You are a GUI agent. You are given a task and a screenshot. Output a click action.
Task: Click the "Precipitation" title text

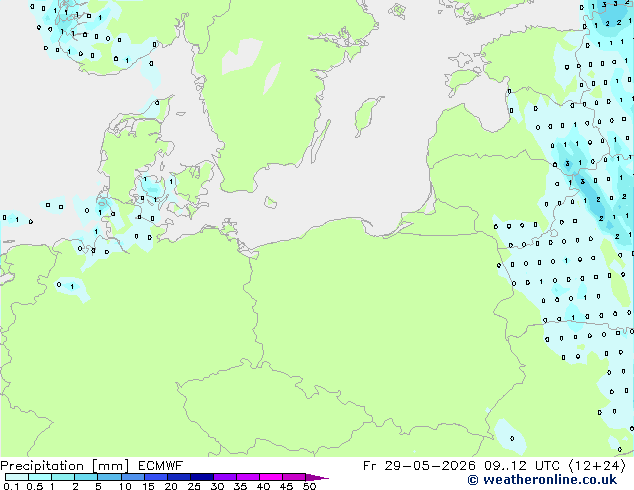42,466
